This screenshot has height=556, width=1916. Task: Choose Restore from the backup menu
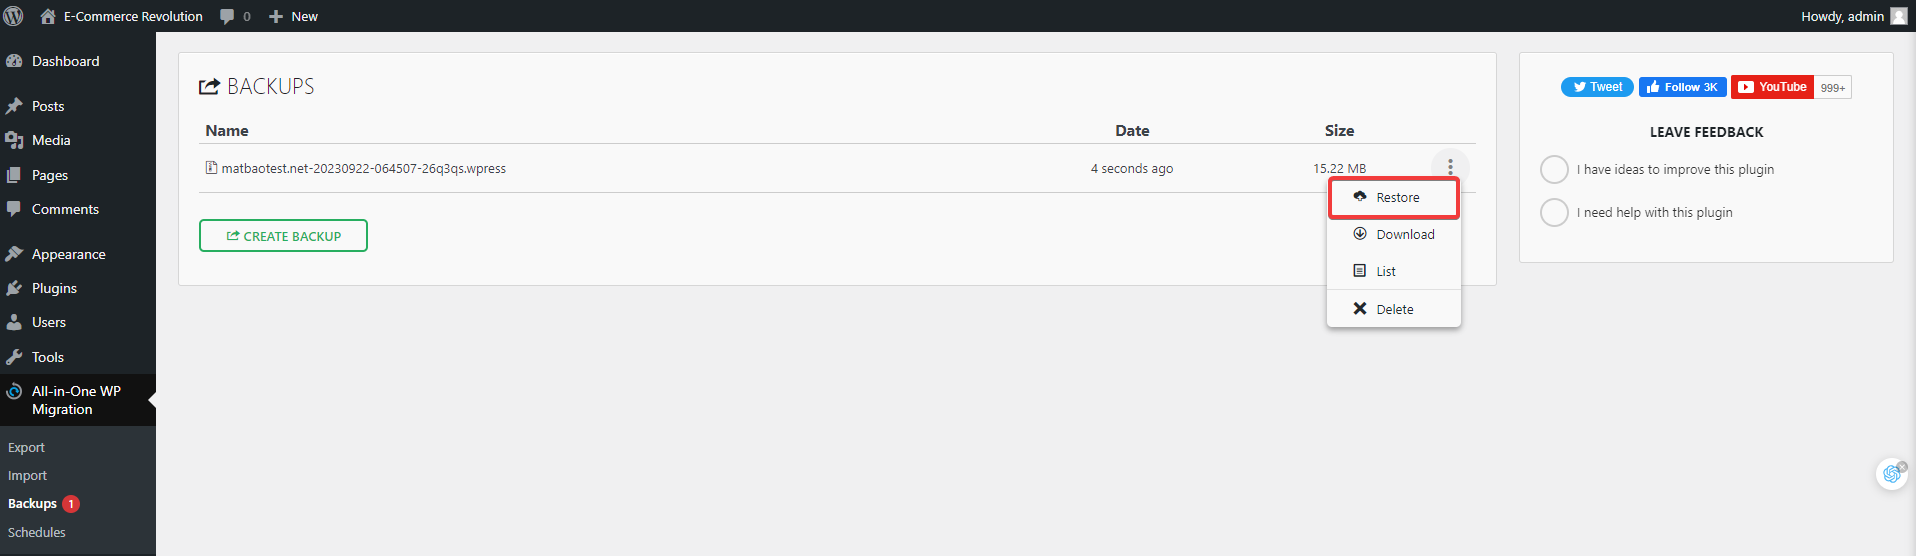coord(1396,198)
